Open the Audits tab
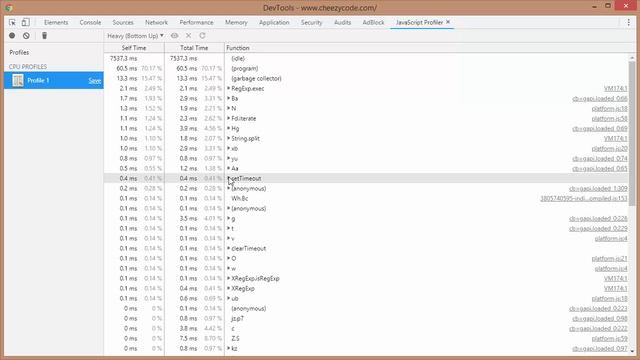640x360 pixels. (342, 22)
